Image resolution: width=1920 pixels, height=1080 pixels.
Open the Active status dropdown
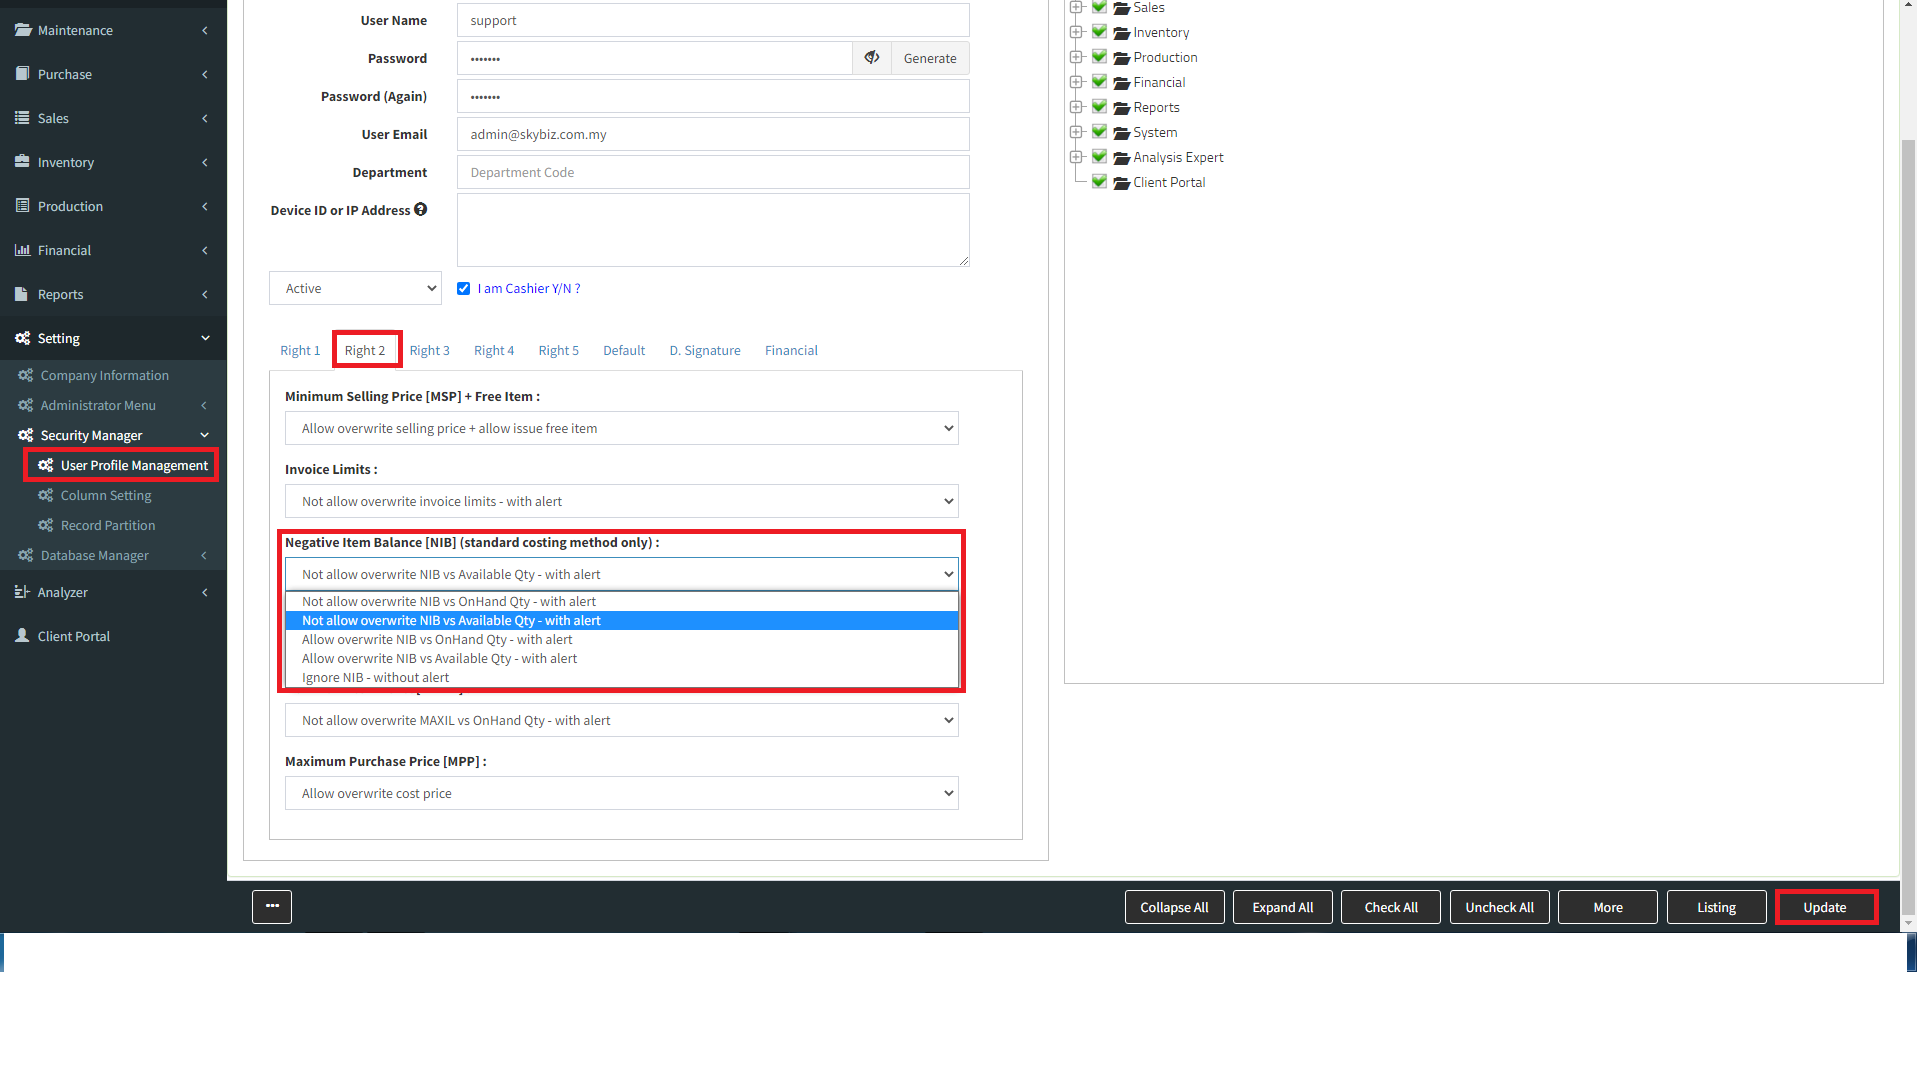click(355, 288)
